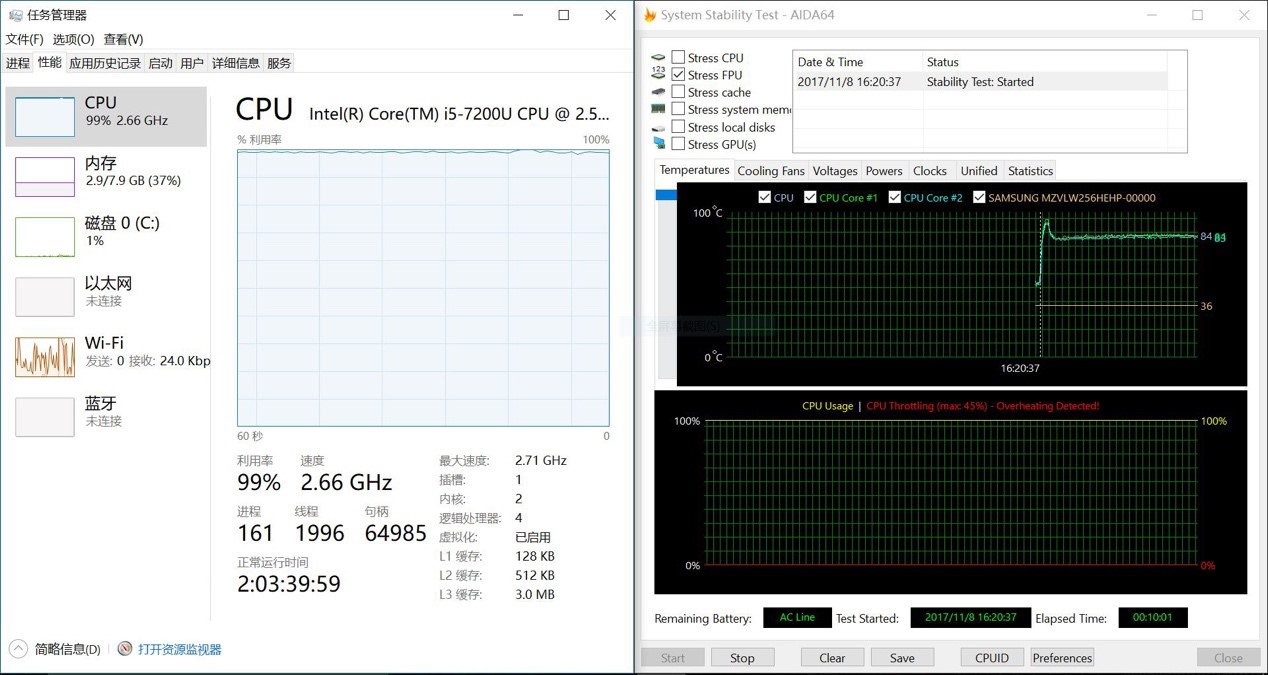Click the Stress FPU 123 icon
The height and width of the screenshot is (675, 1268).
pos(658,74)
